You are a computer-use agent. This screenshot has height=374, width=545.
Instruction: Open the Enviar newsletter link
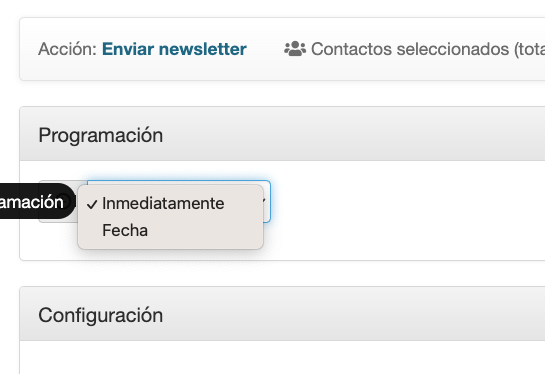pos(174,49)
